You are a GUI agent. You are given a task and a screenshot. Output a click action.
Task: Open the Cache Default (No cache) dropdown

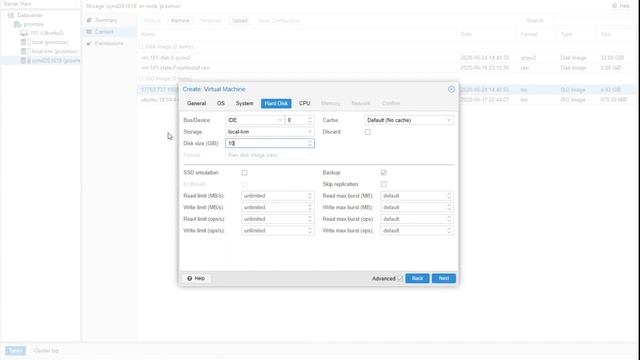pos(449,120)
